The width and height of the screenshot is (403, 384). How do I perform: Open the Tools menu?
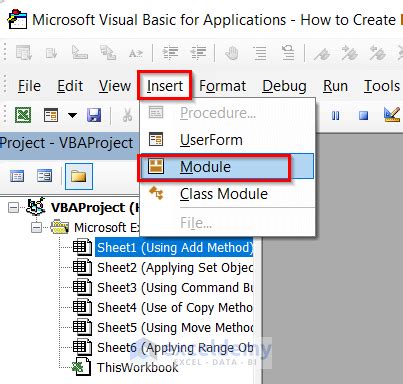click(382, 86)
